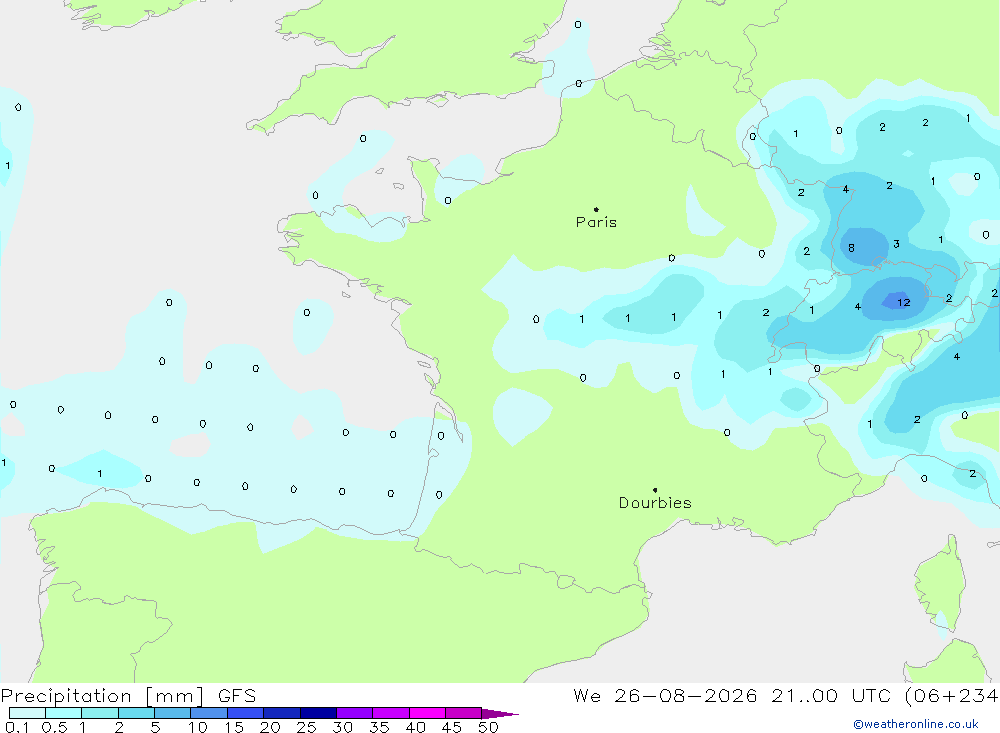Click the Precipitation [mm] GFS title

(x=128, y=696)
